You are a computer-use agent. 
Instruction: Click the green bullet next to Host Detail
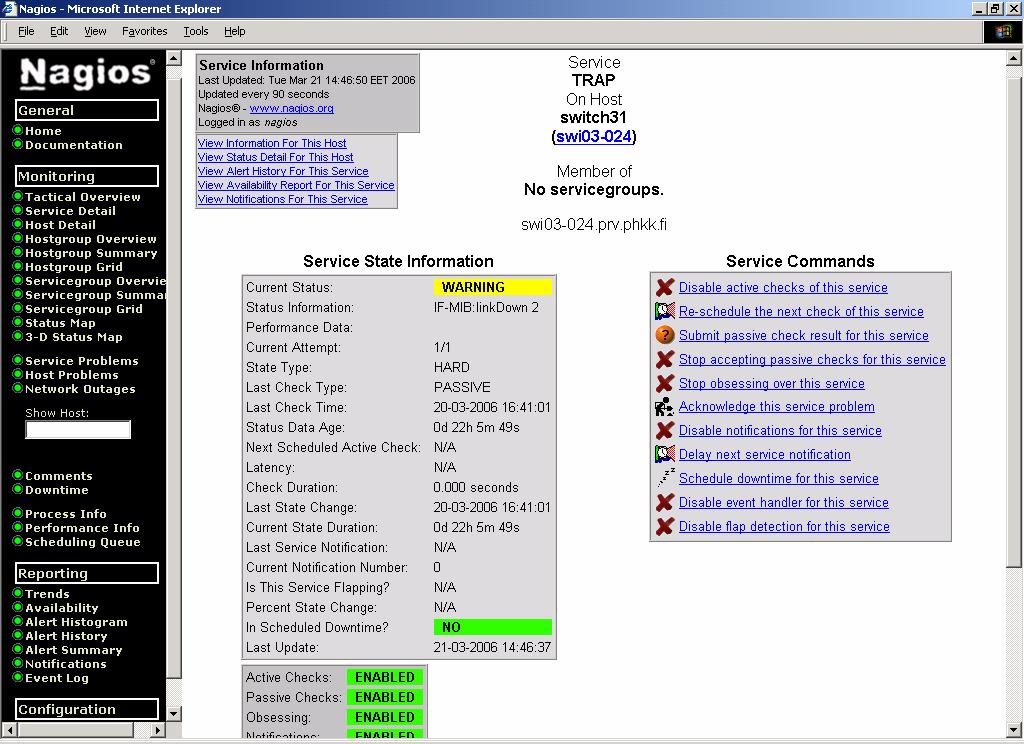18,224
